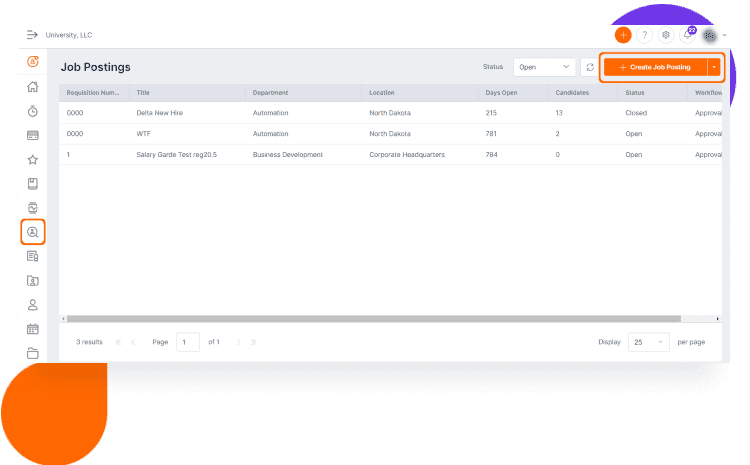This screenshot has height=465, width=750.
Task: Click the Create Job Posting button
Action: point(655,67)
